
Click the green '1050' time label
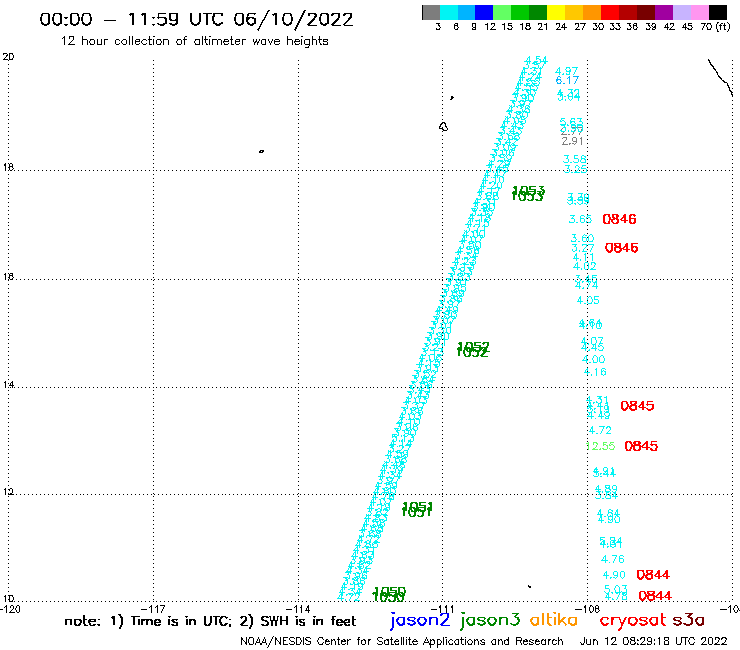click(389, 594)
